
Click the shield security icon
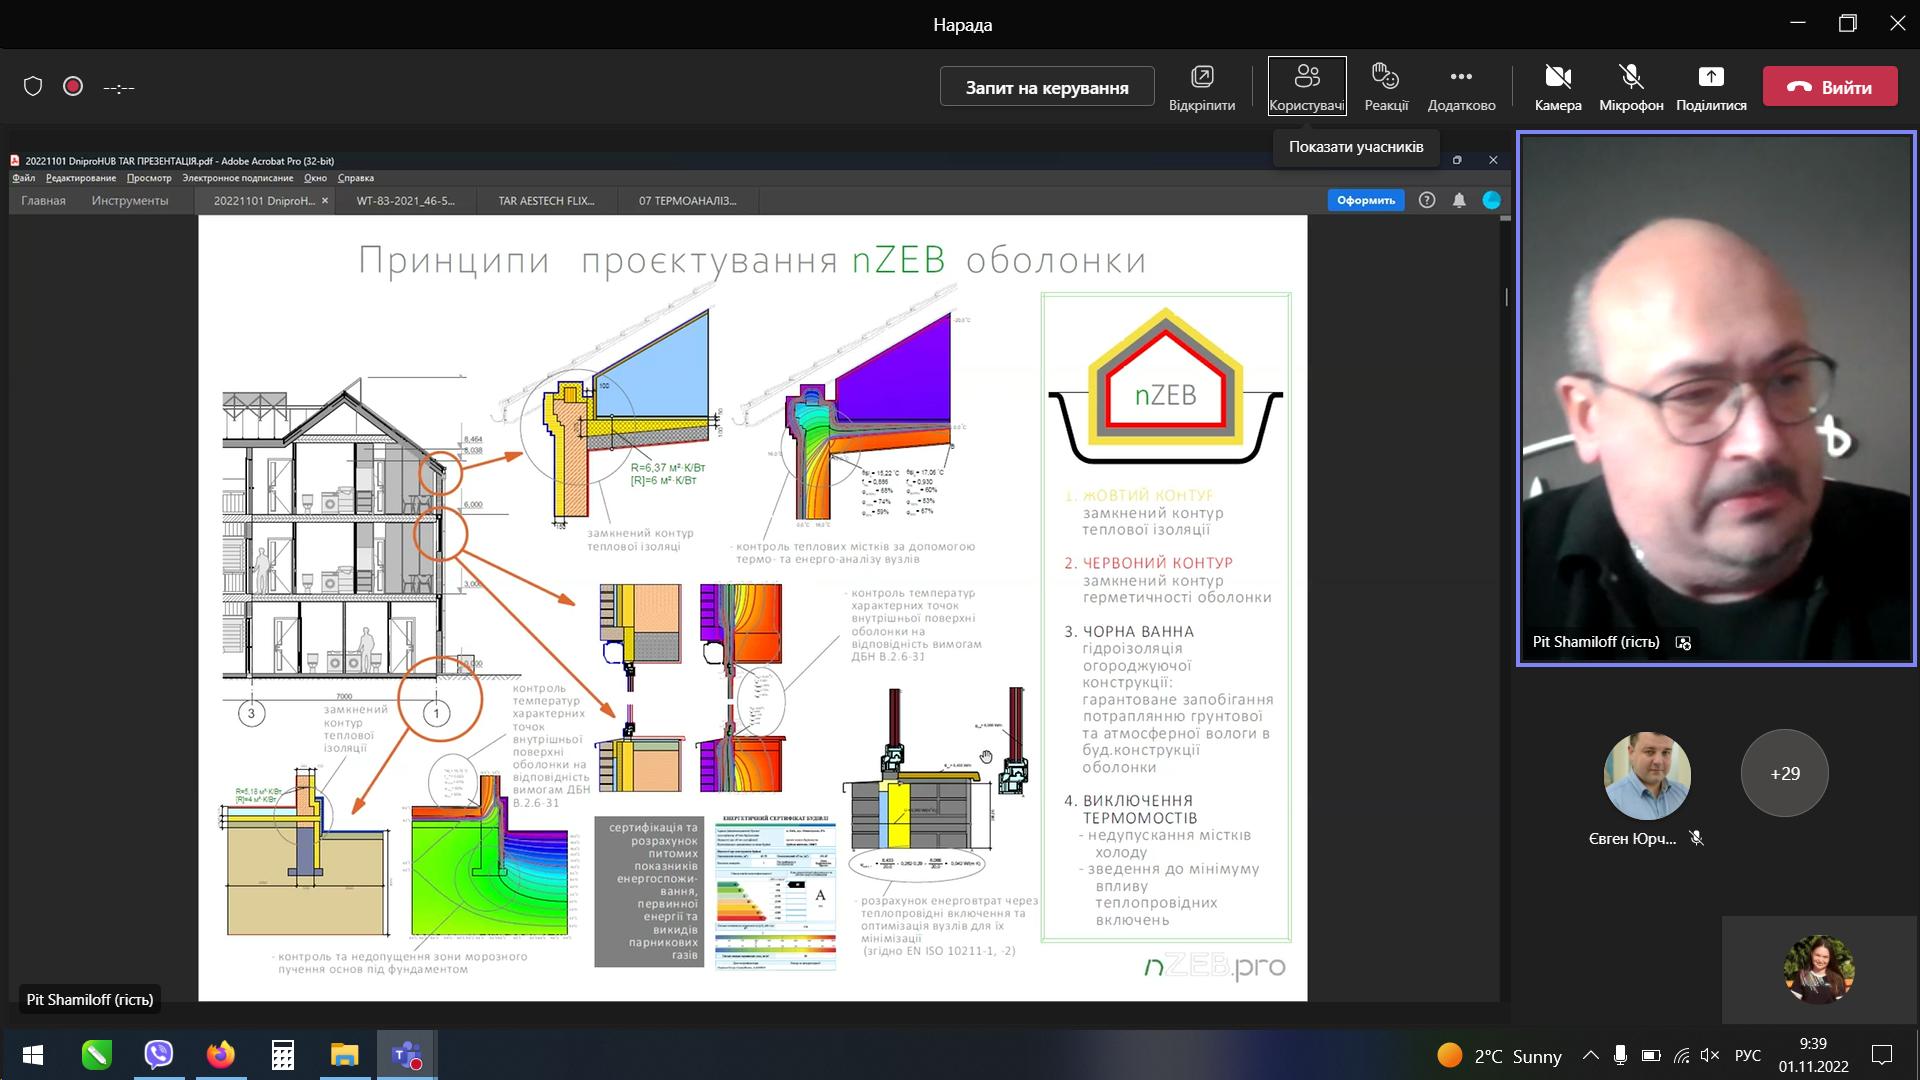[33, 87]
